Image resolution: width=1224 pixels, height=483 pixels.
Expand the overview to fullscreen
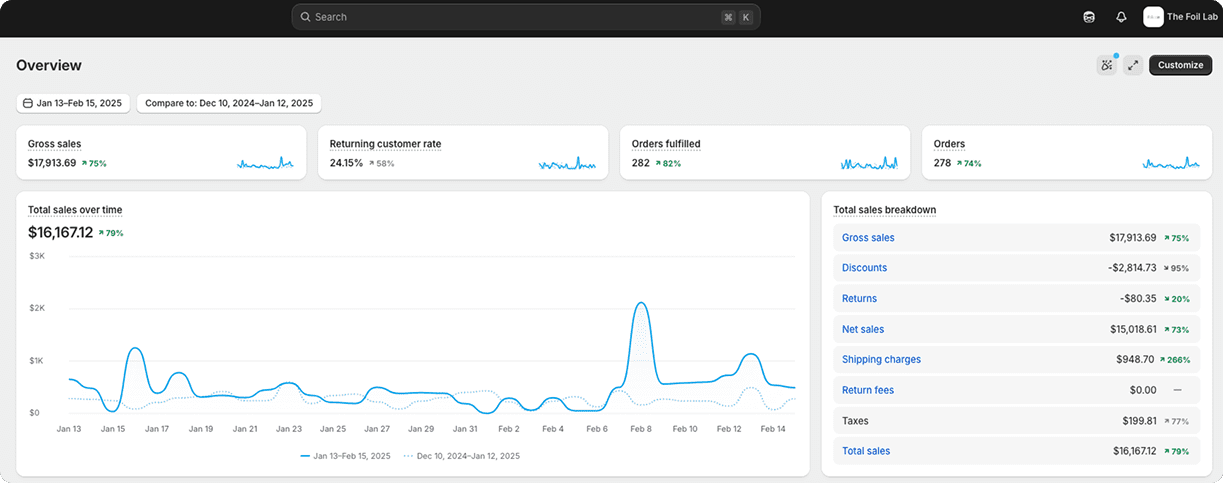[x=1133, y=65]
